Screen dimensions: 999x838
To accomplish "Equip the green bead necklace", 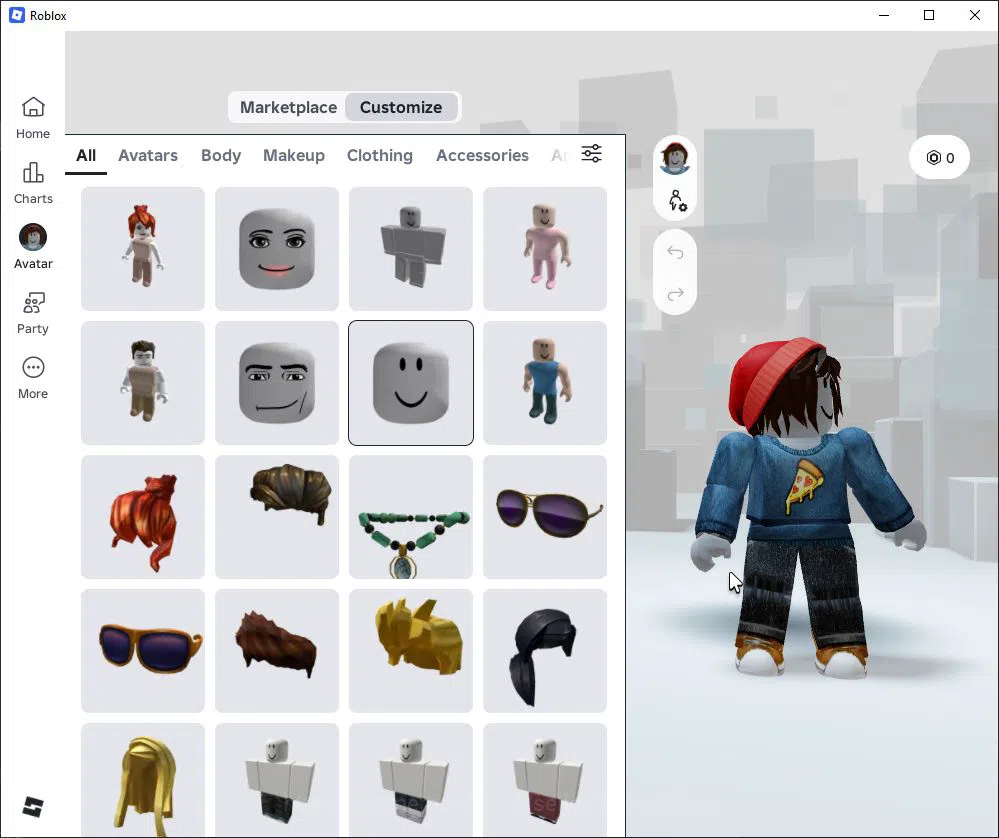I will [411, 517].
